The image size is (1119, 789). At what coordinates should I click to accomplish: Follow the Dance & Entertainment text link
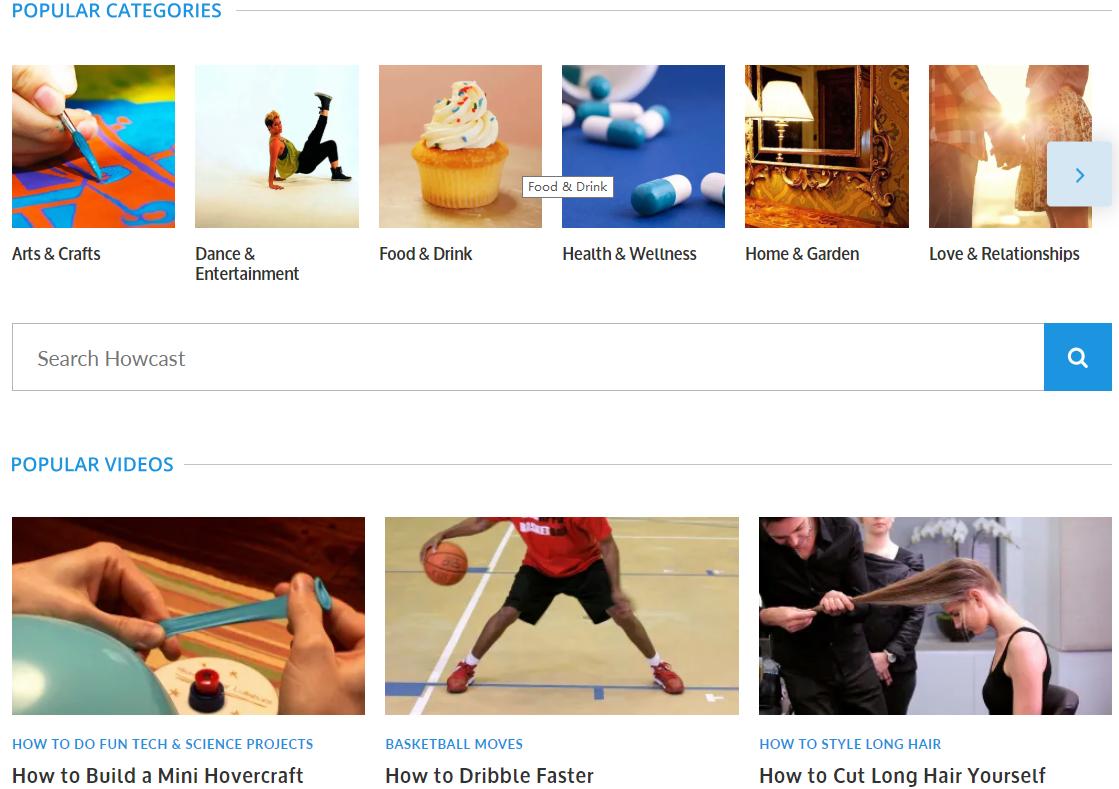coord(247,264)
